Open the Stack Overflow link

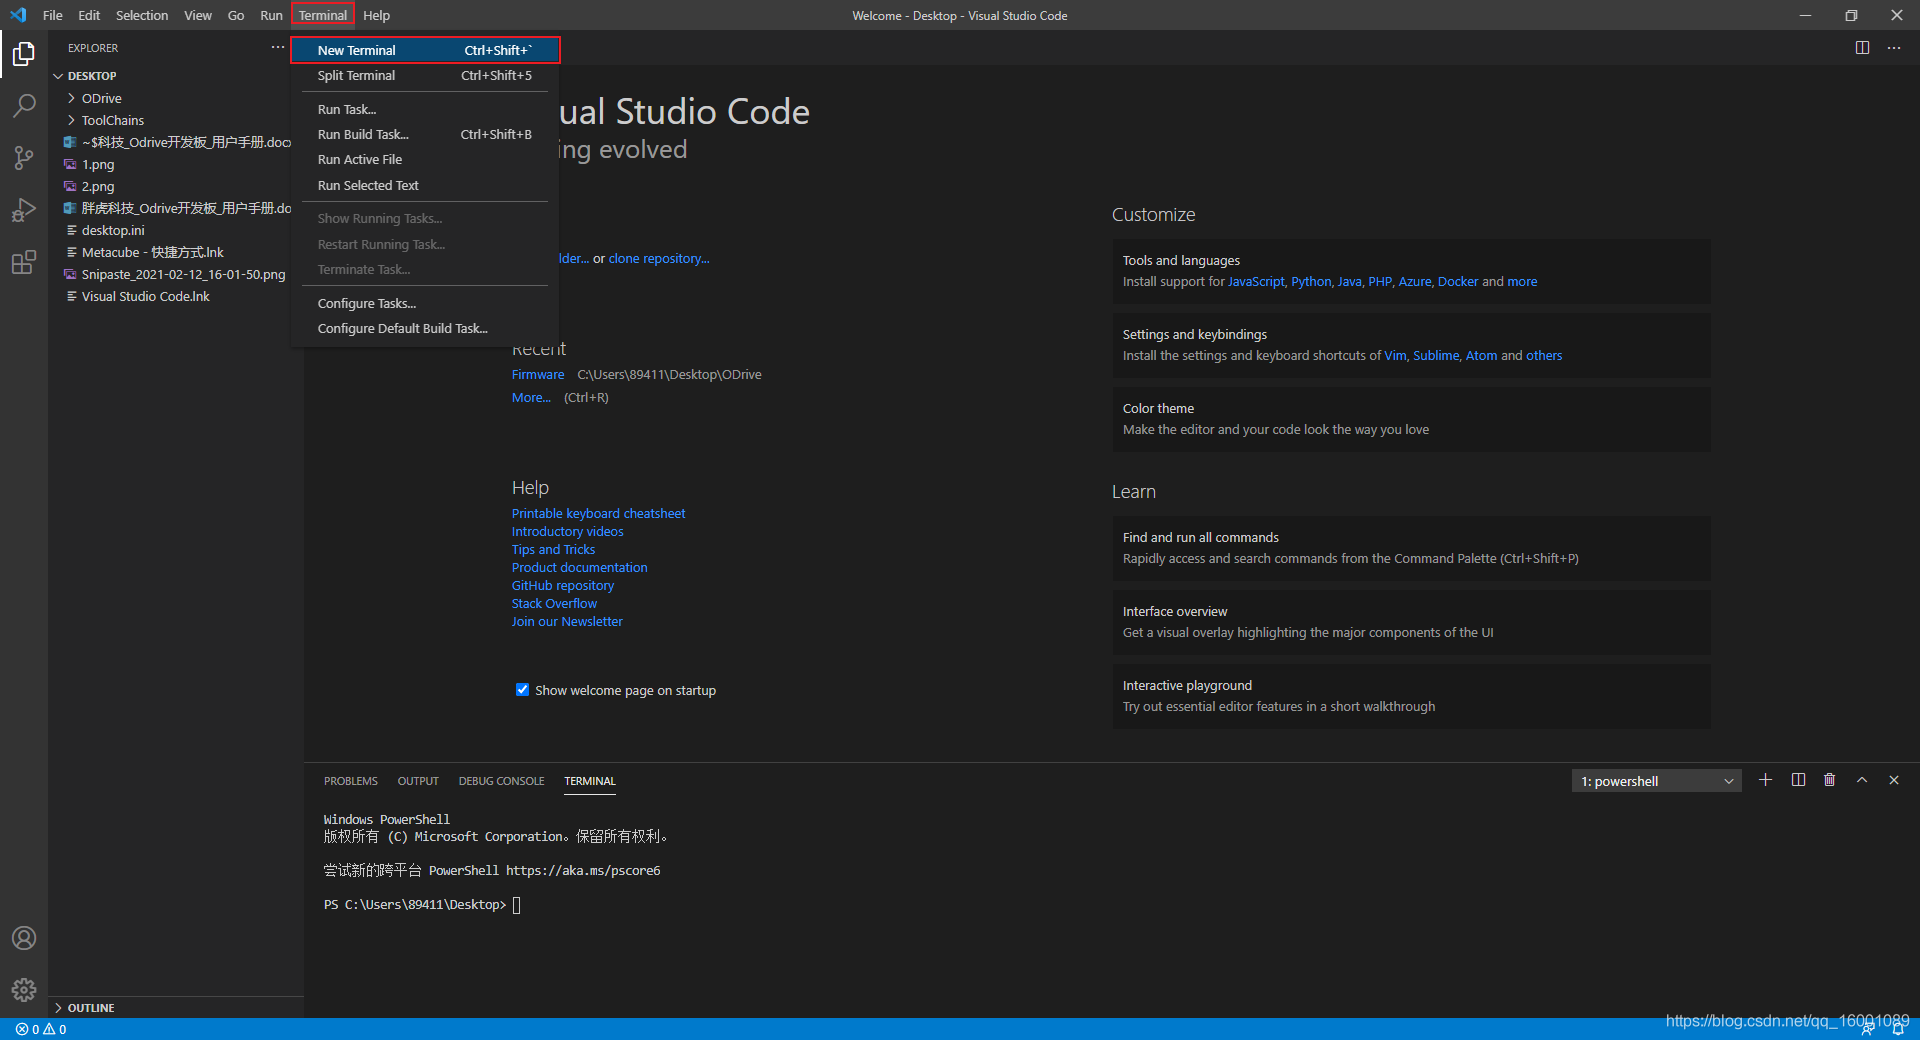(554, 603)
